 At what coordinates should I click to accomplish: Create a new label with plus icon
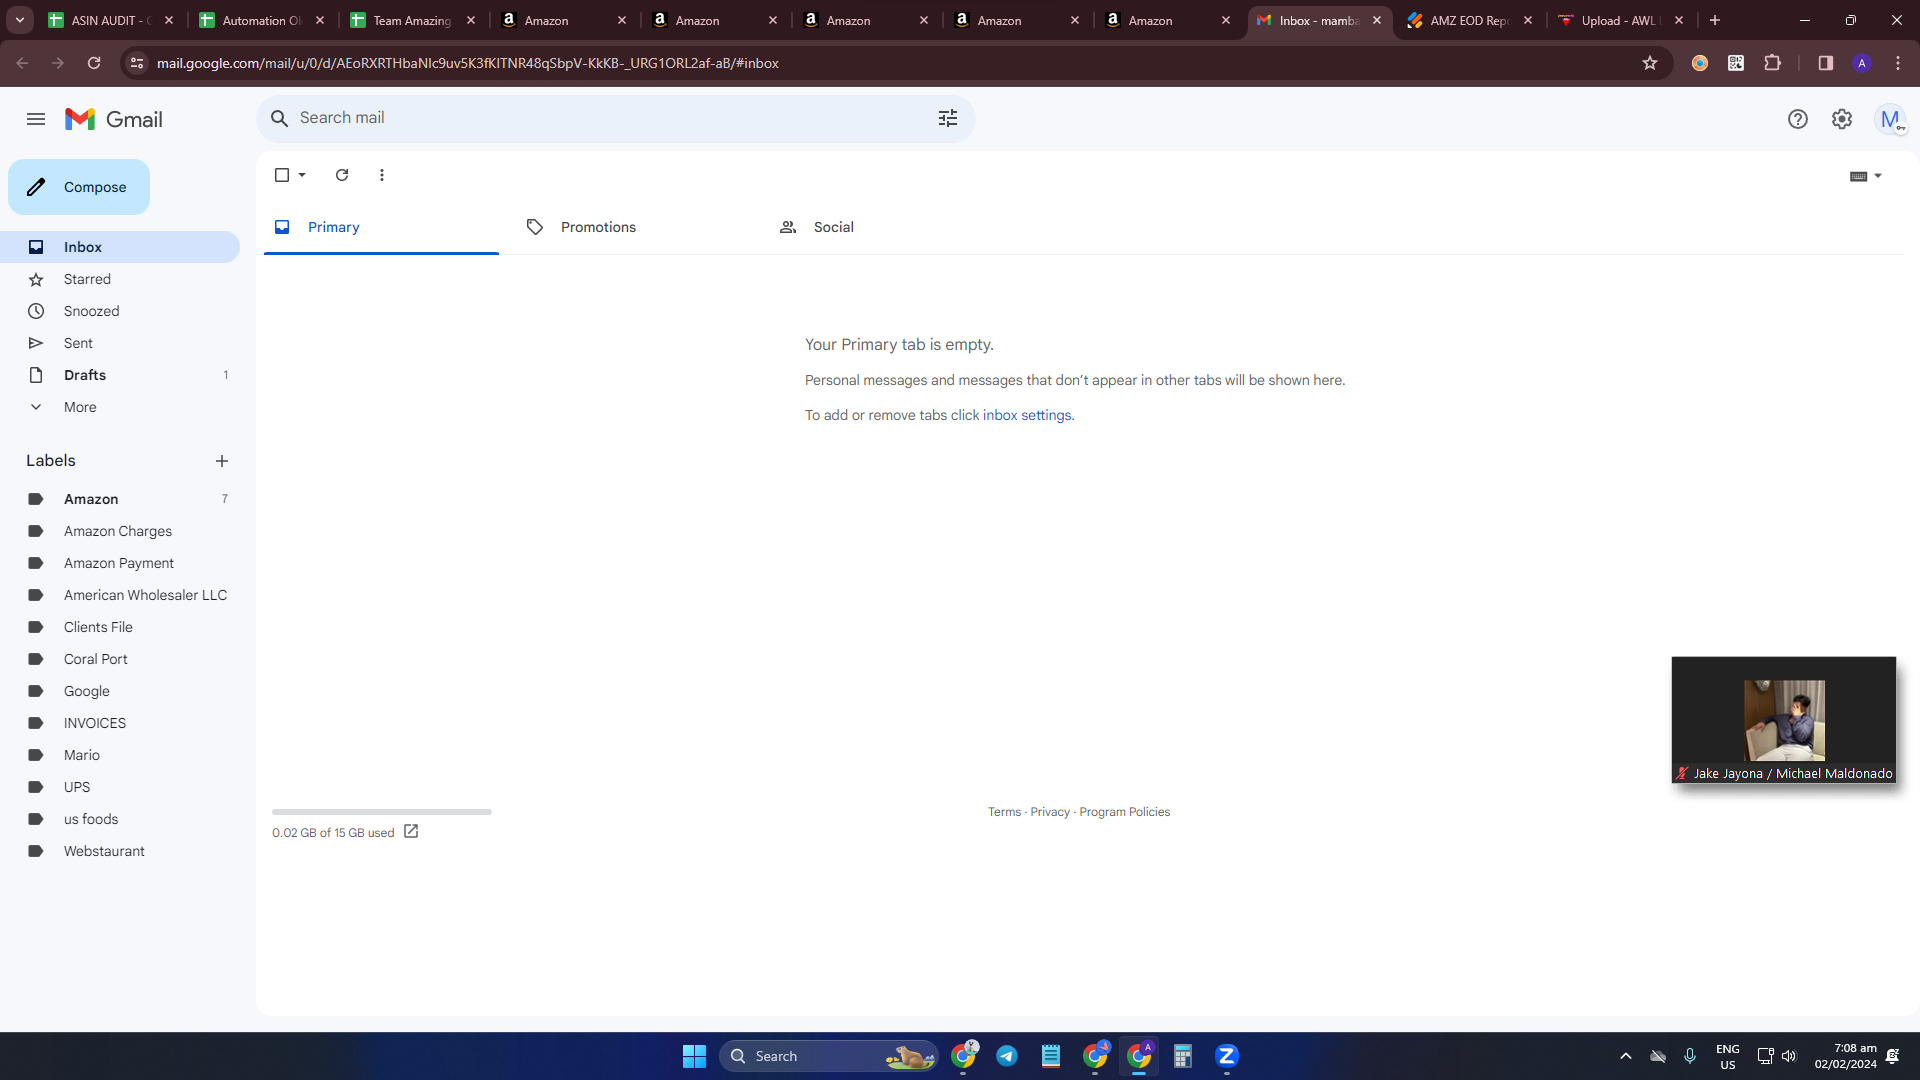pyautogui.click(x=222, y=461)
